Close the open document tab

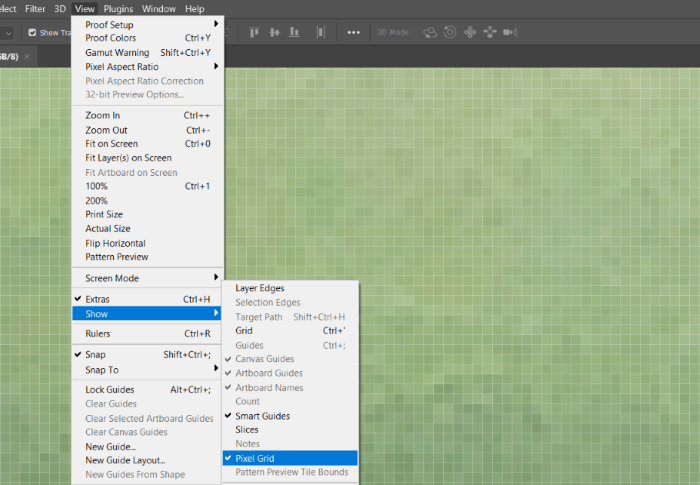[x=26, y=56]
